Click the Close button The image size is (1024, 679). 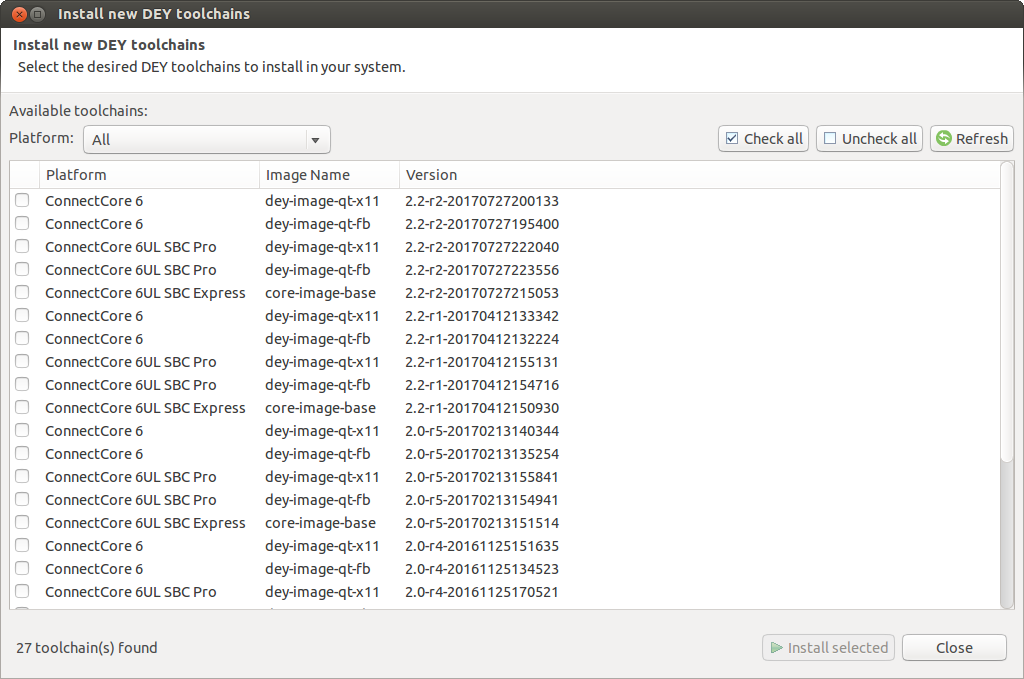(953, 648)
